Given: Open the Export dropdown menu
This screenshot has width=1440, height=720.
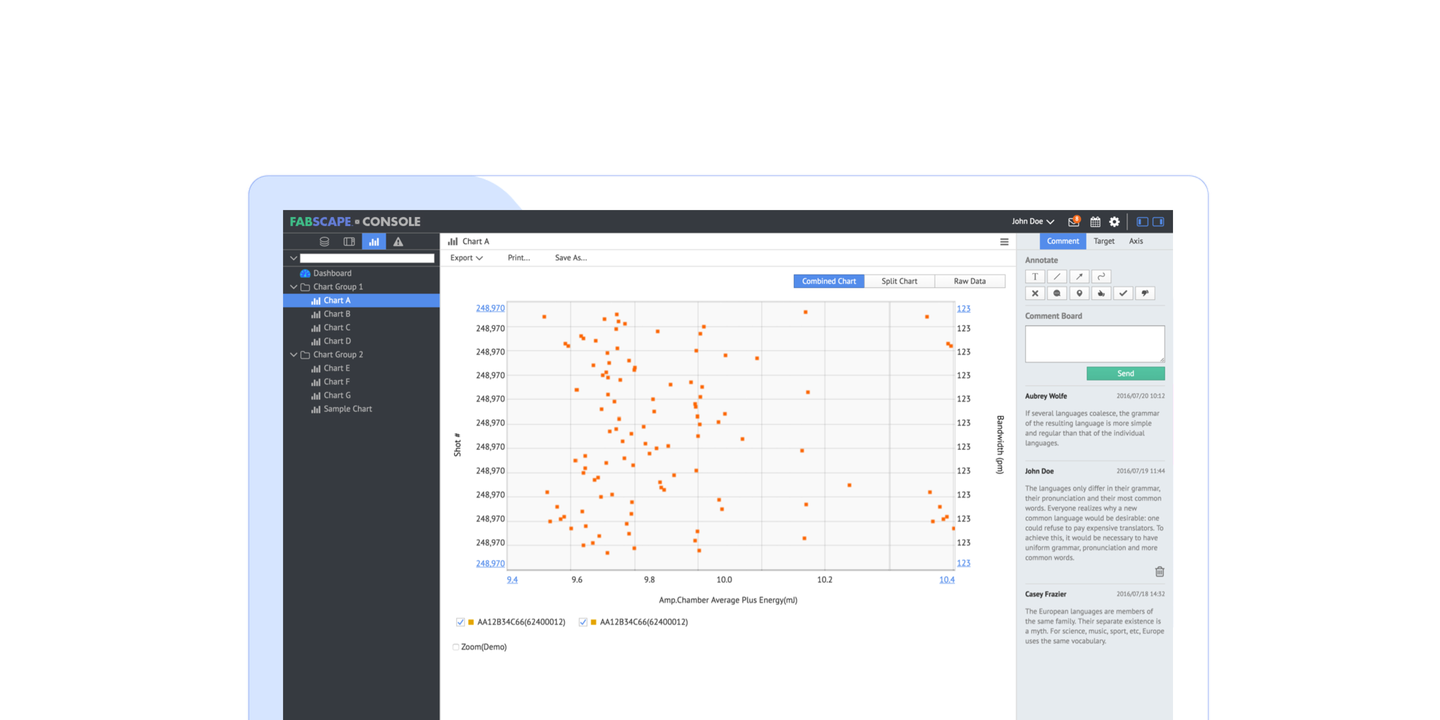Looking at the screenshot, I should (466, 258).
